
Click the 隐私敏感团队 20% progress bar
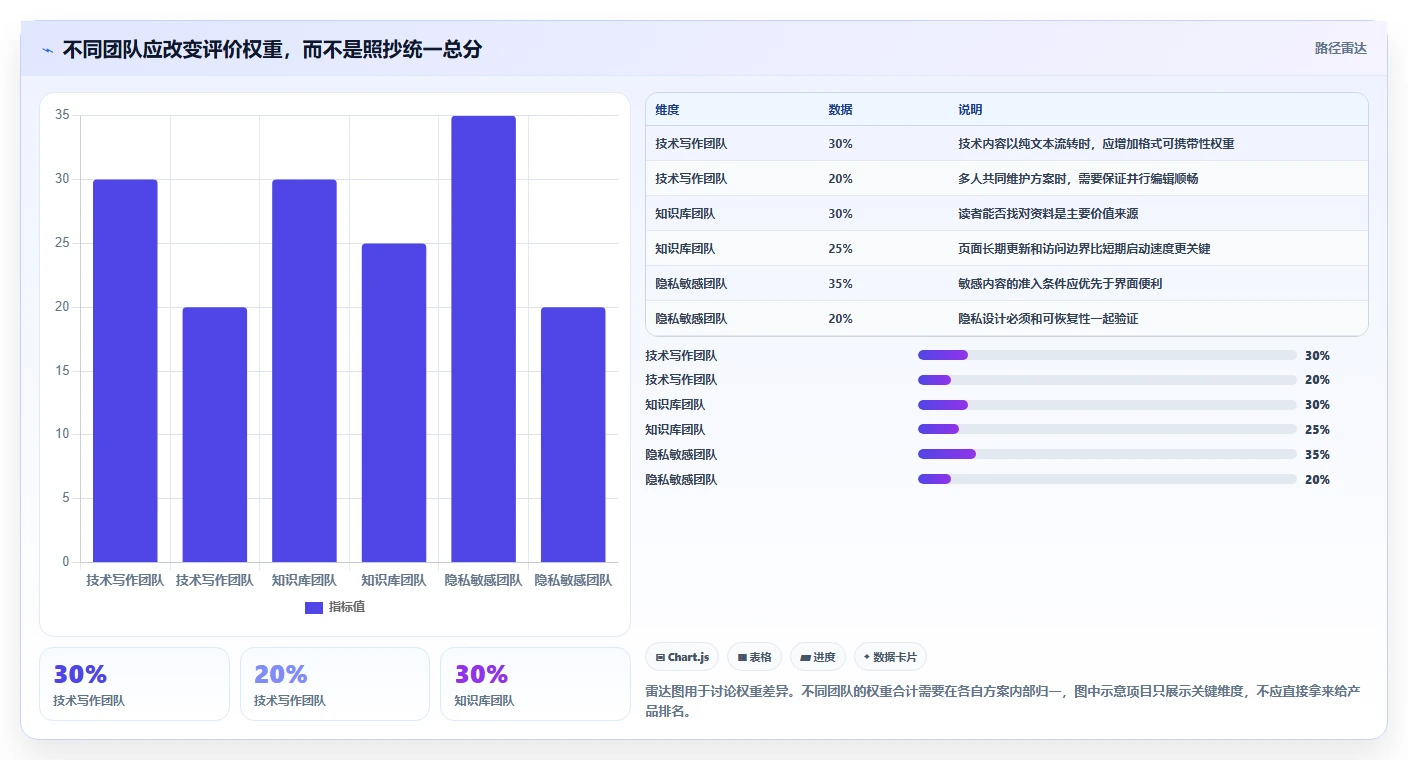pos(1107,479)
